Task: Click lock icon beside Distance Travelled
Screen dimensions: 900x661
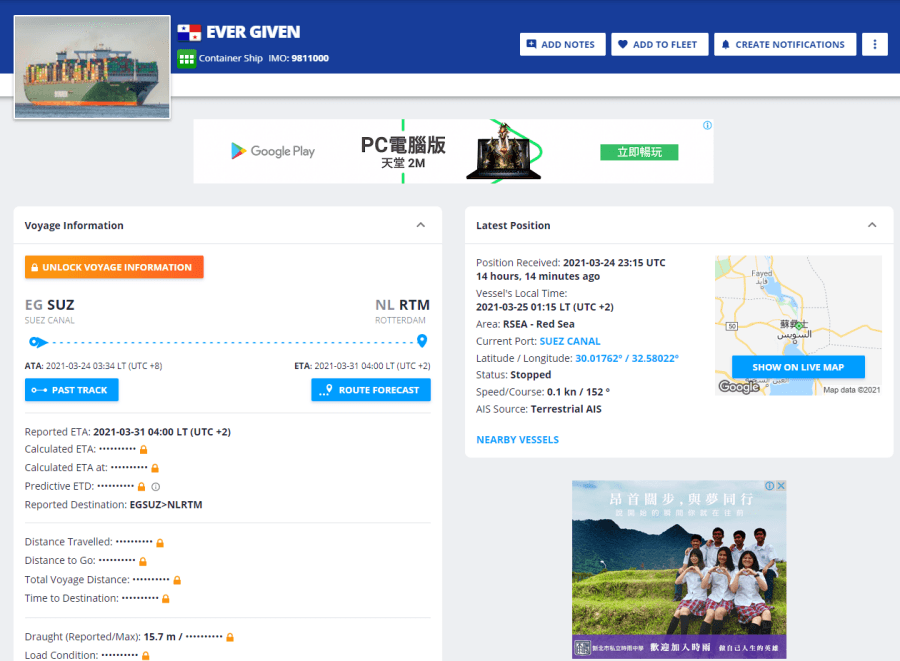Action: tap(160, 543)
